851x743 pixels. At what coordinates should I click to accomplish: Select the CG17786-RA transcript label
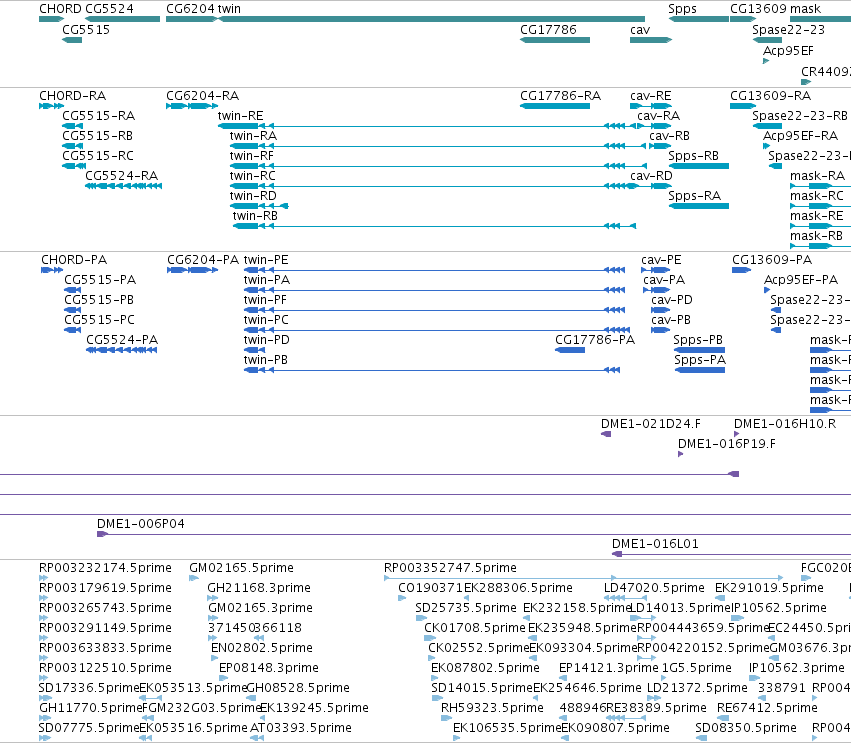point(561,96)
